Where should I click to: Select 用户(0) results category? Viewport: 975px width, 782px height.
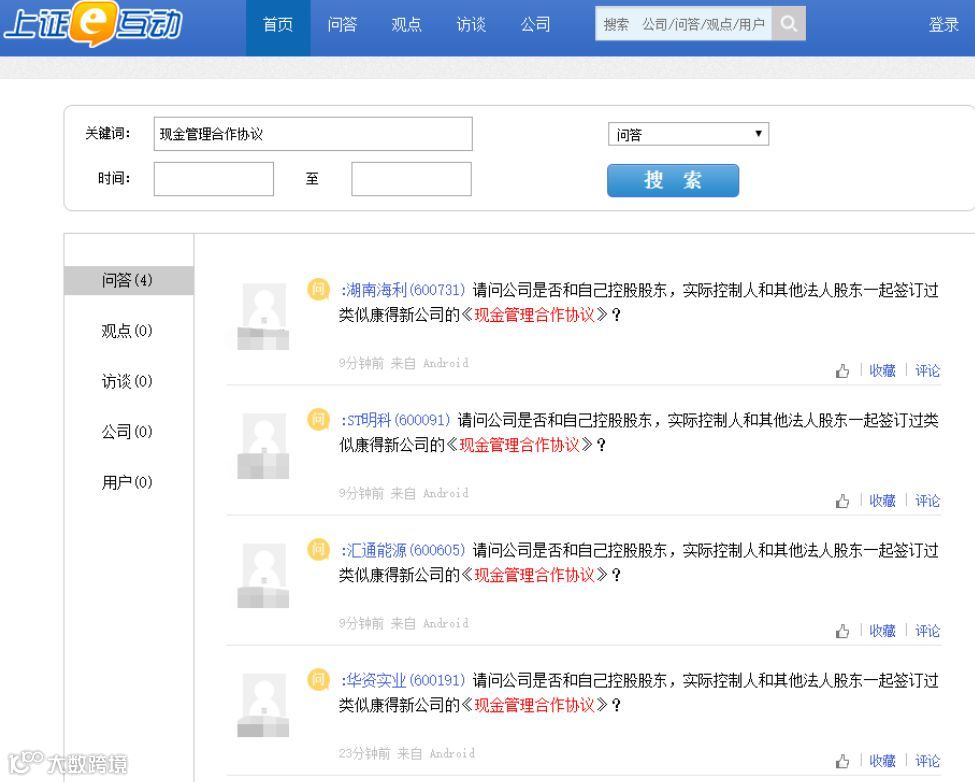[127, 482]
